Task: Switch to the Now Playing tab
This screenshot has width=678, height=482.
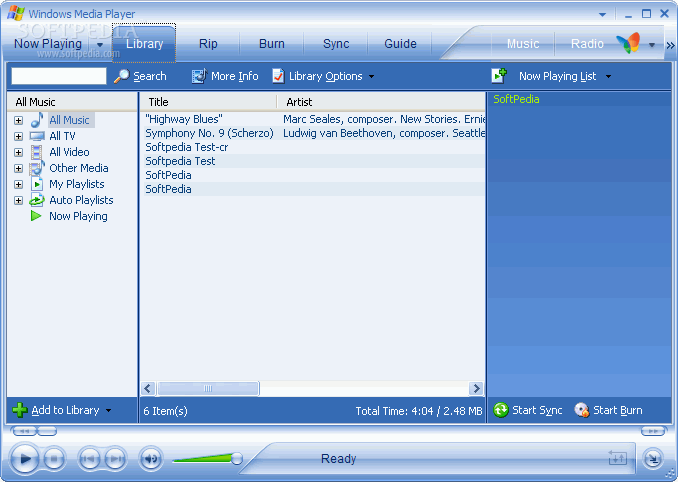Action: click(x=48, y=44)
